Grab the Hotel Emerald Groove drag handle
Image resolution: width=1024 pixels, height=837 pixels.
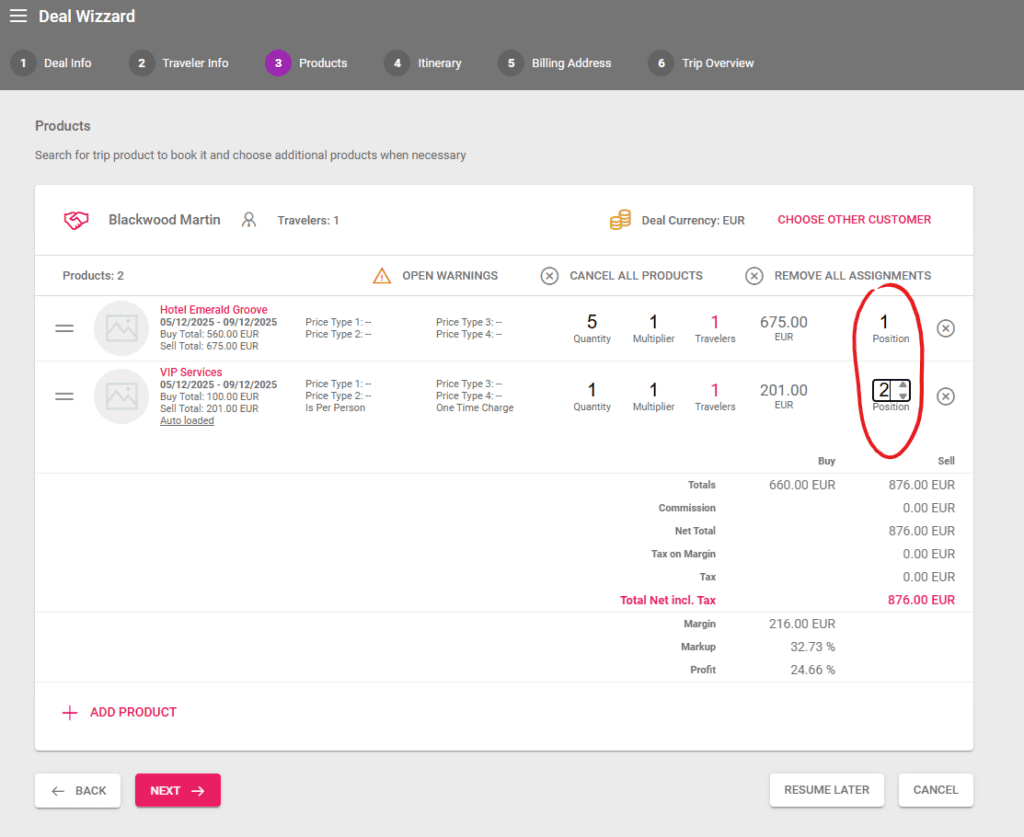[64, 328]
